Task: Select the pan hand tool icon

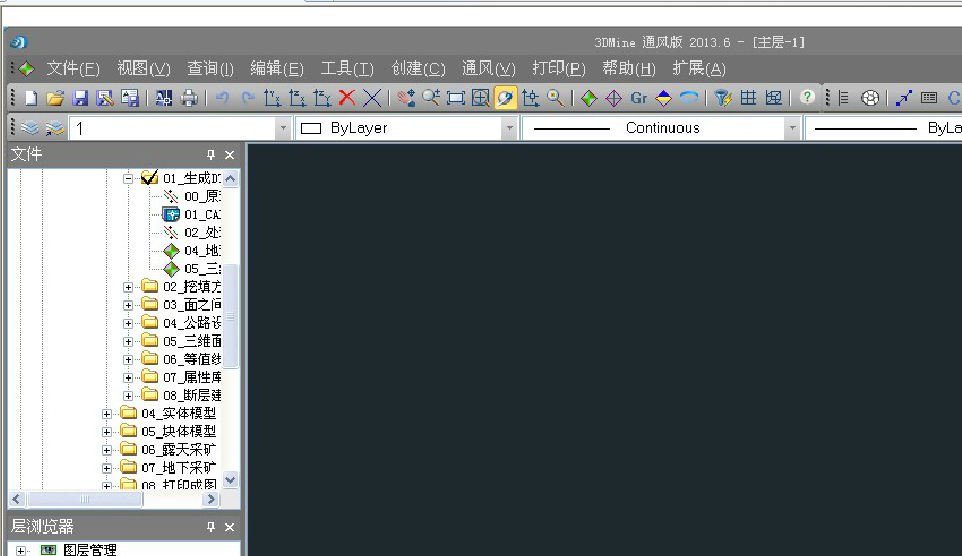Action: point(406,98)
